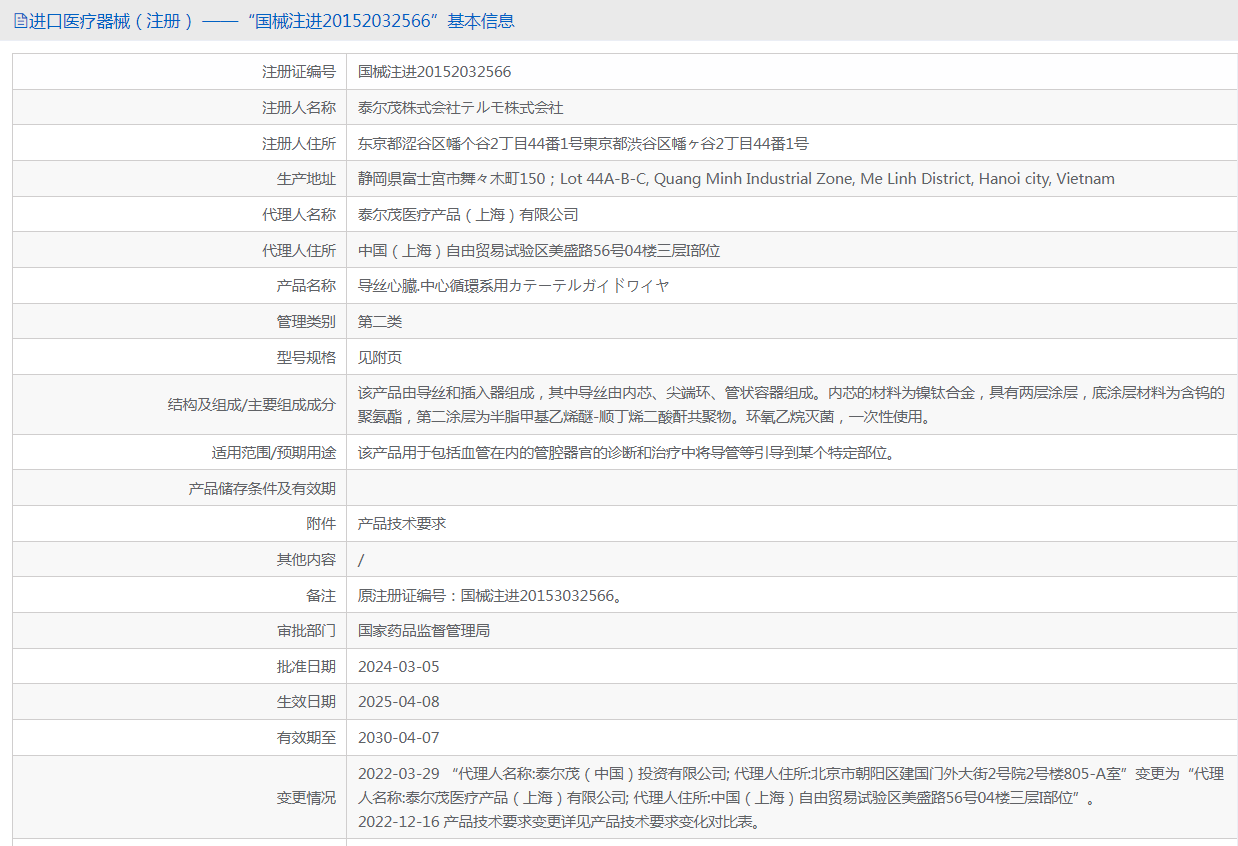Click the 批准日期 label
1238x846 pixels.
(x=306, y=667)
